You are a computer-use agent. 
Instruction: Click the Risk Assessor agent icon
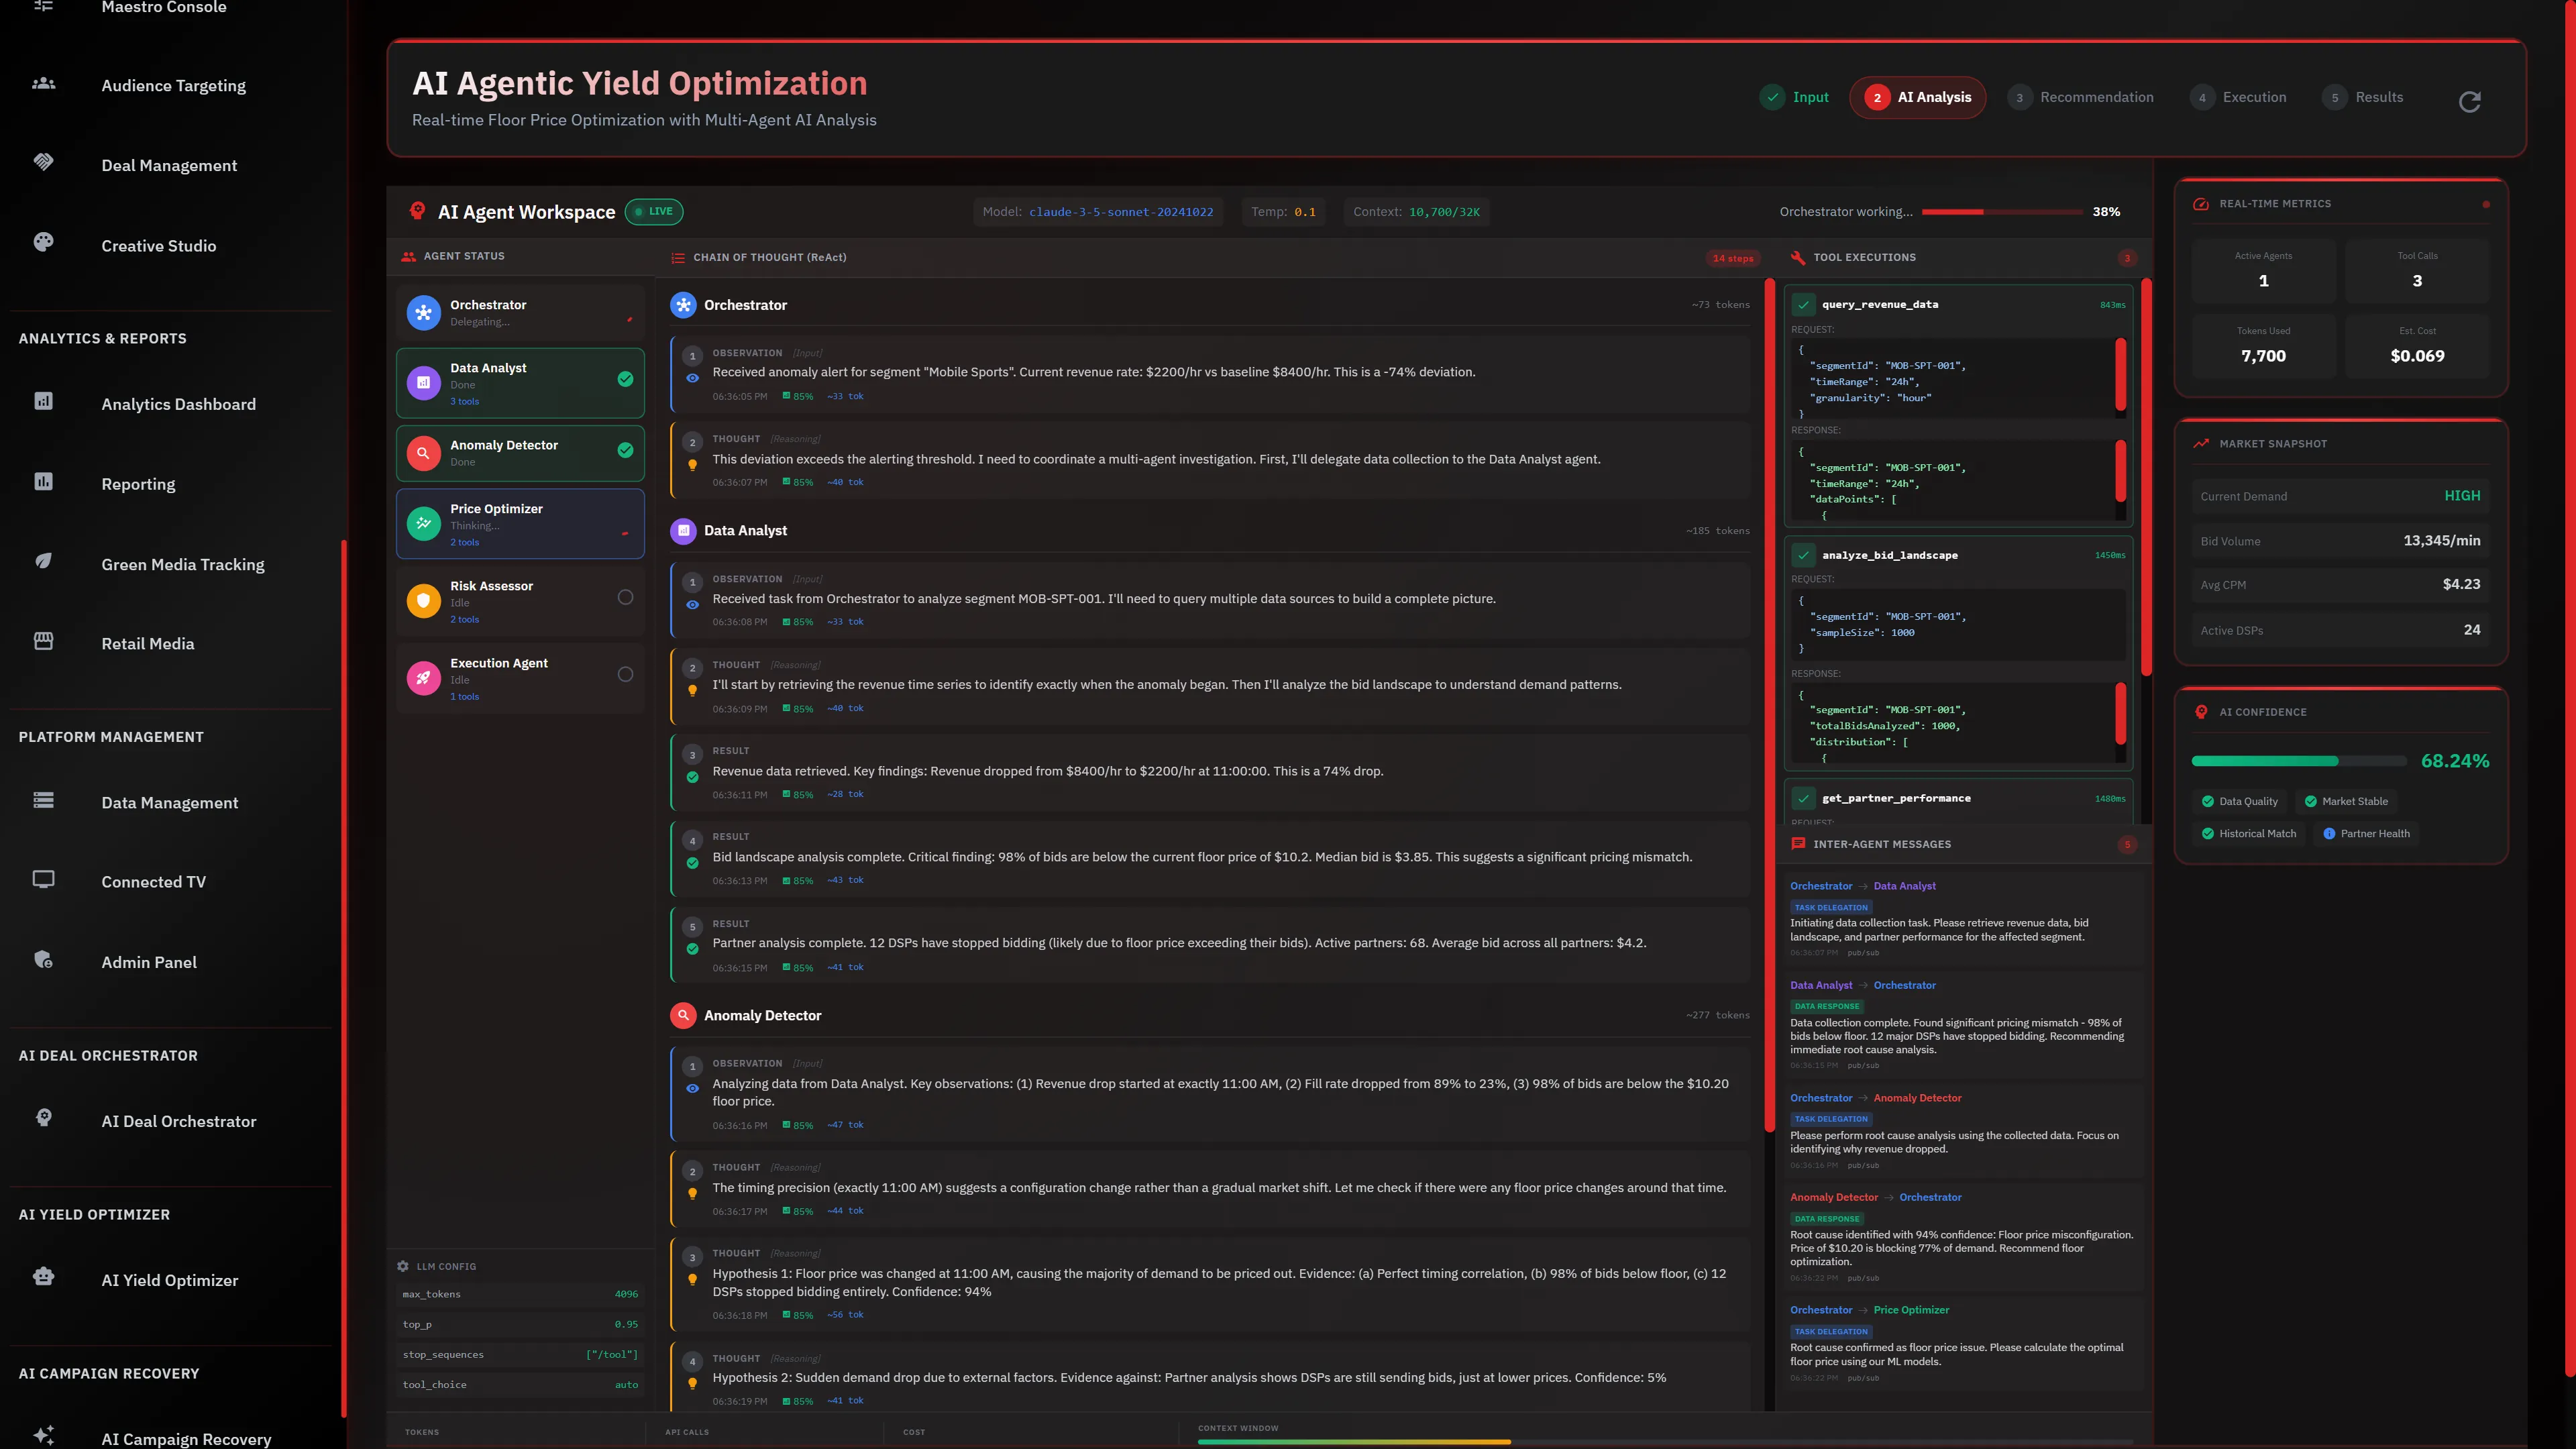click(424, 600)
